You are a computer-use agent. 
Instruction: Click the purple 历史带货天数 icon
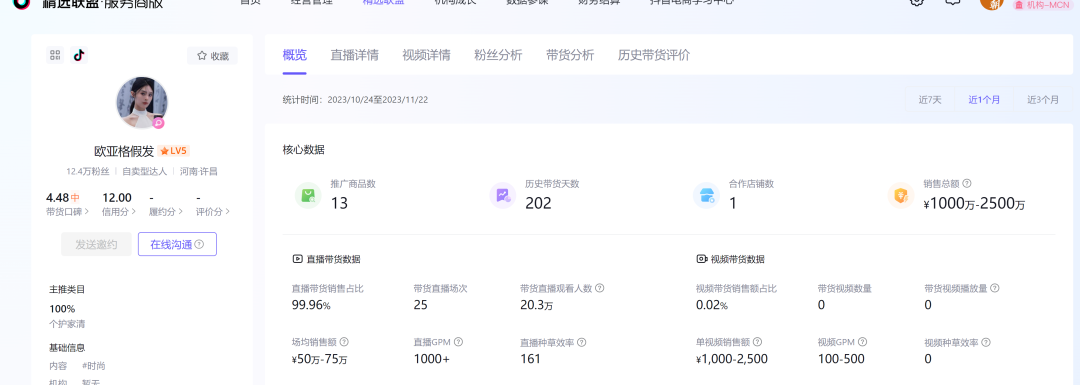point(503,196)
